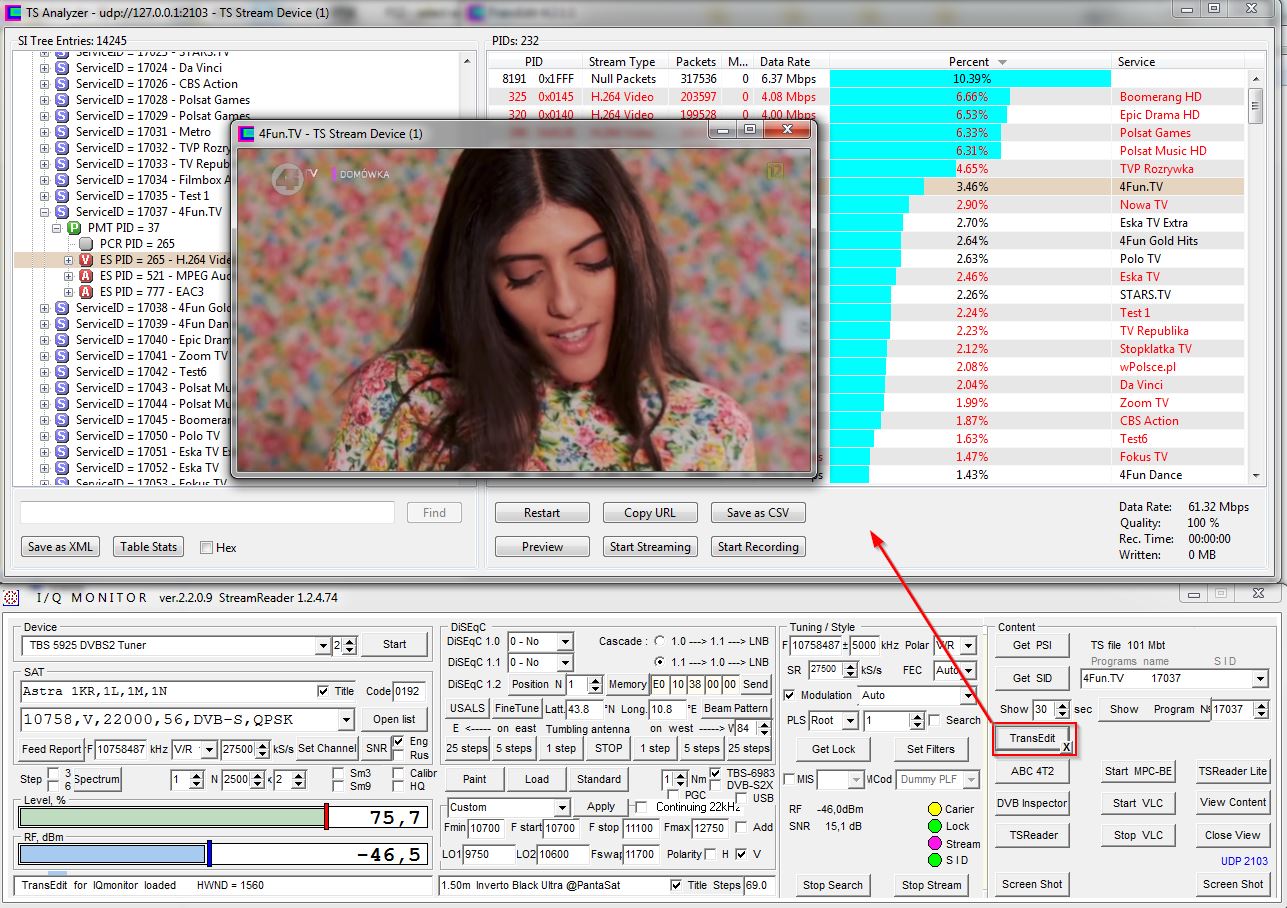Image resolution: width=1287 pixels, height=908 pixels.
Task: Click the Stop Stream button
Action: (931, 884)
